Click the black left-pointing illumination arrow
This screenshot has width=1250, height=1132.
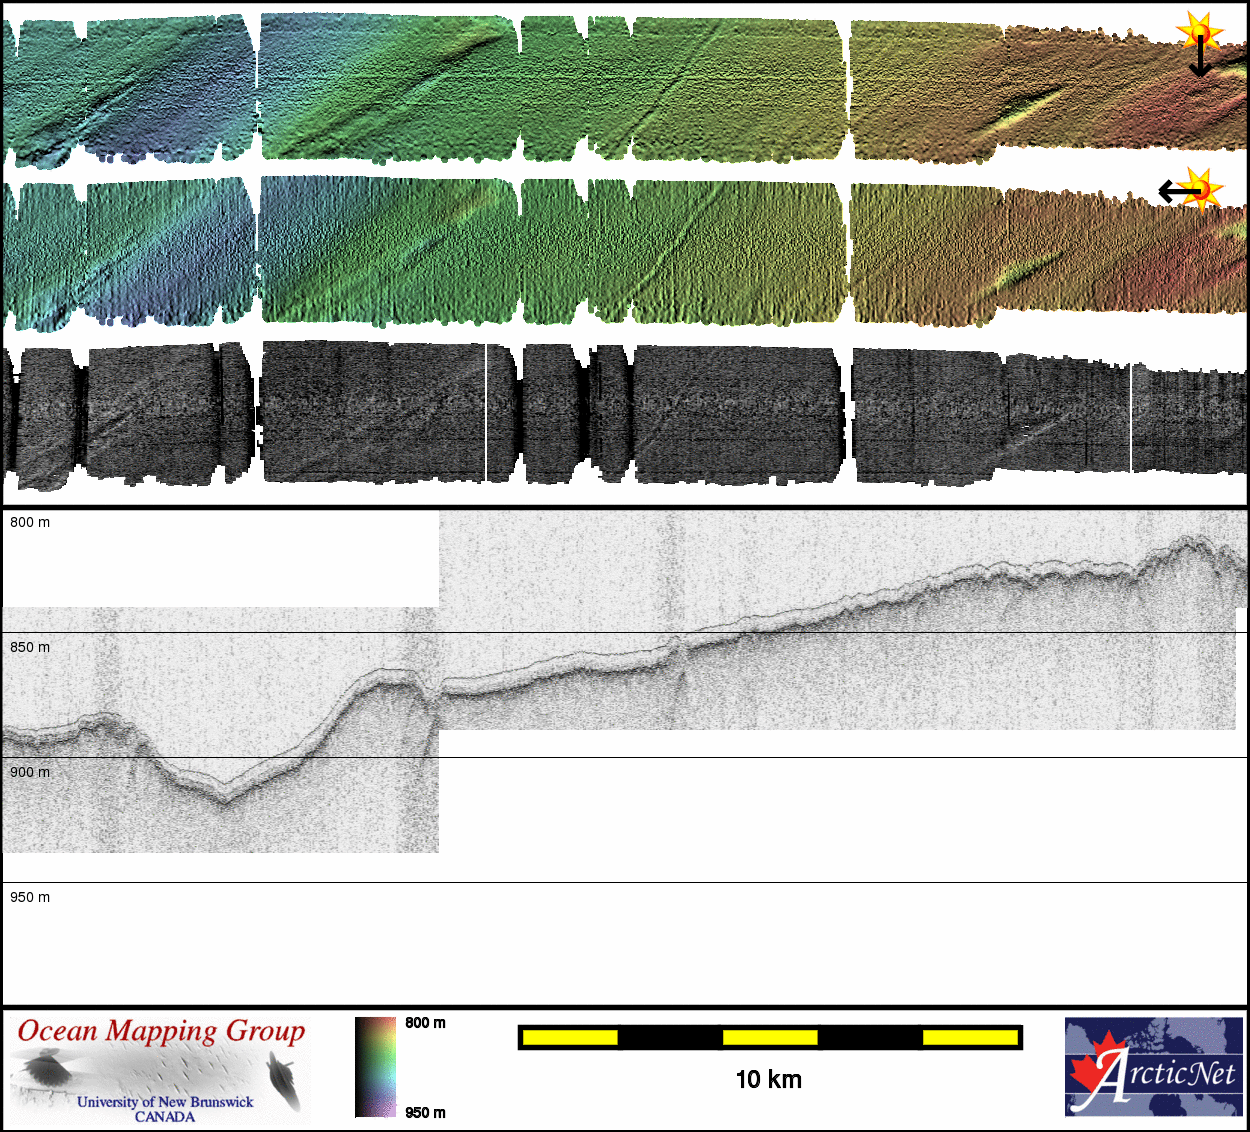pos(1177,190)
